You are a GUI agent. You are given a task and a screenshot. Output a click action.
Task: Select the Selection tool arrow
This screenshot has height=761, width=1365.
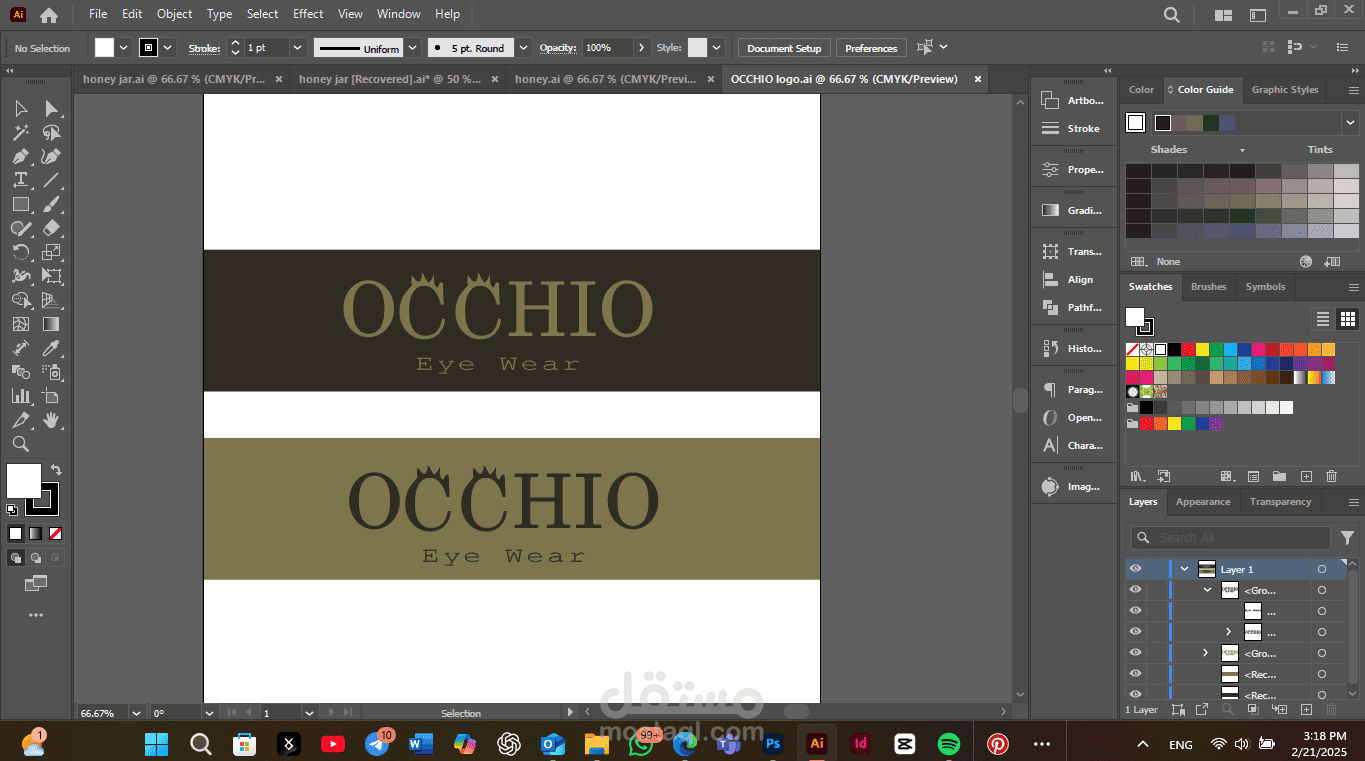[20, 108]
